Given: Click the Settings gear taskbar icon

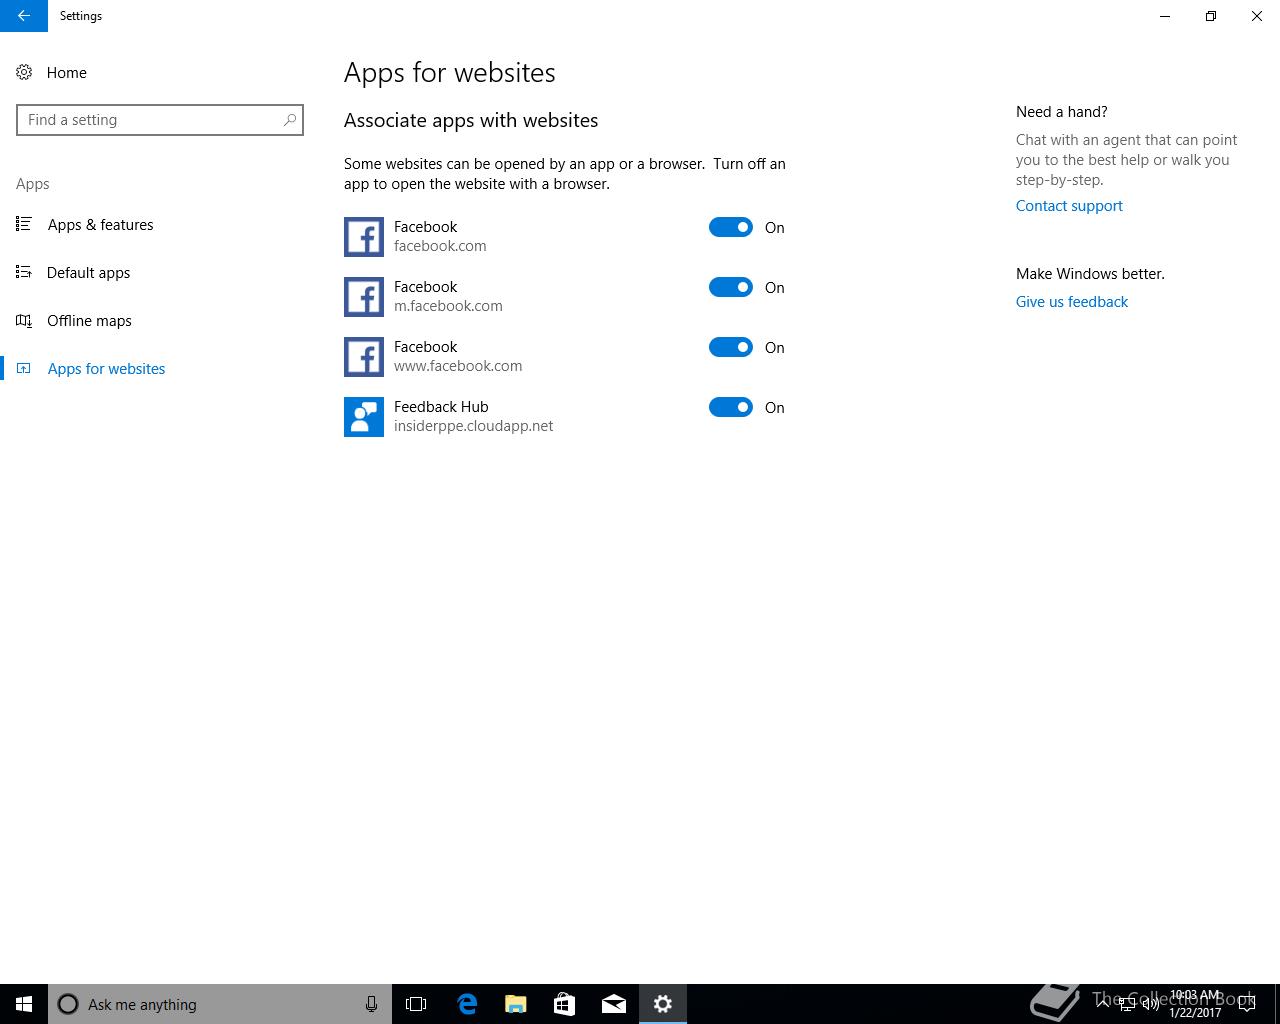Looking at the screenshot, I should click(x=663, y=1004).
